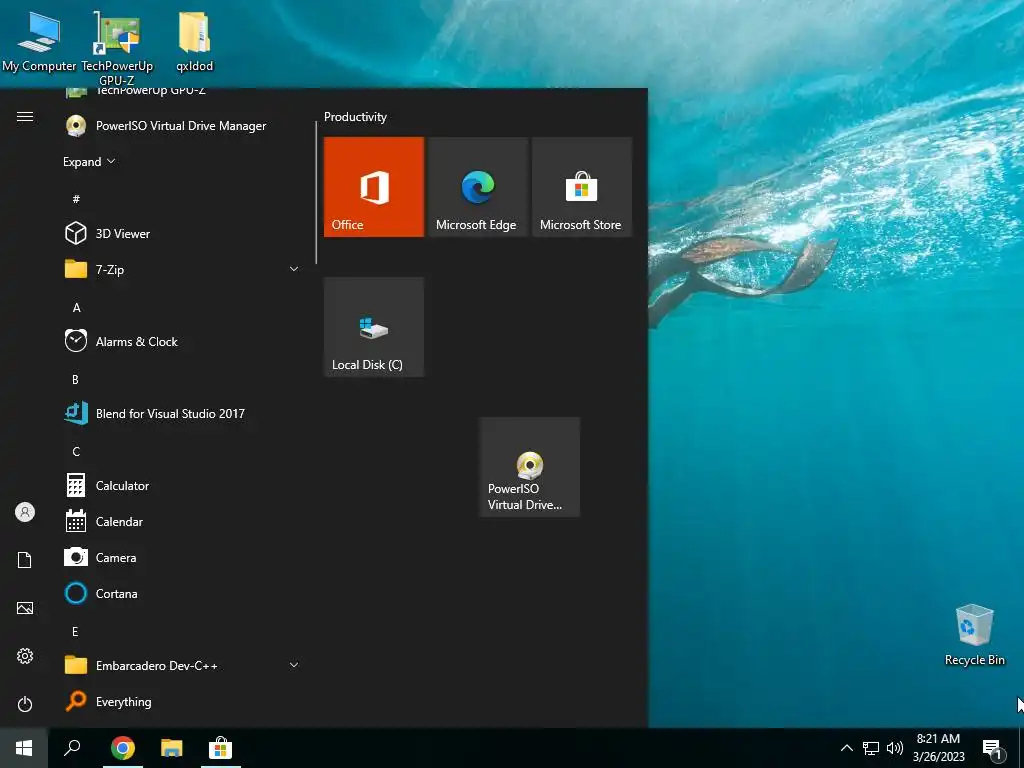
Task: Click Expand under recently added apps
Action: [89, 161]
